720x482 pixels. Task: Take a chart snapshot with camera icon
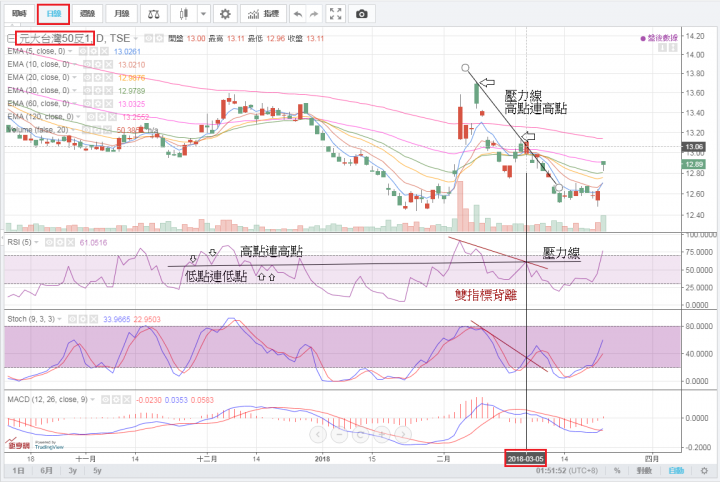tap(361, 15)
